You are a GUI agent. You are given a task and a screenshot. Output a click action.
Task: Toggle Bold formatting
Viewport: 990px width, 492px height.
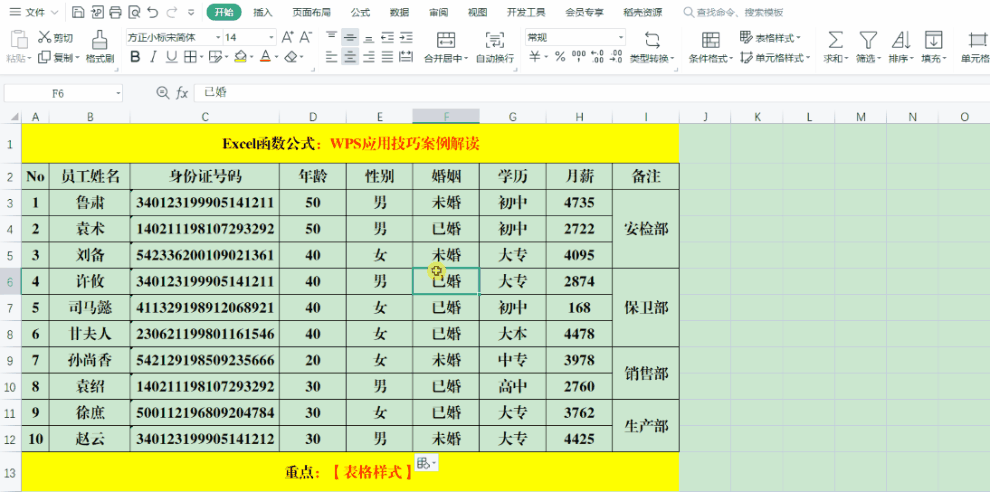pyautogui.click(x=132, y=57)
